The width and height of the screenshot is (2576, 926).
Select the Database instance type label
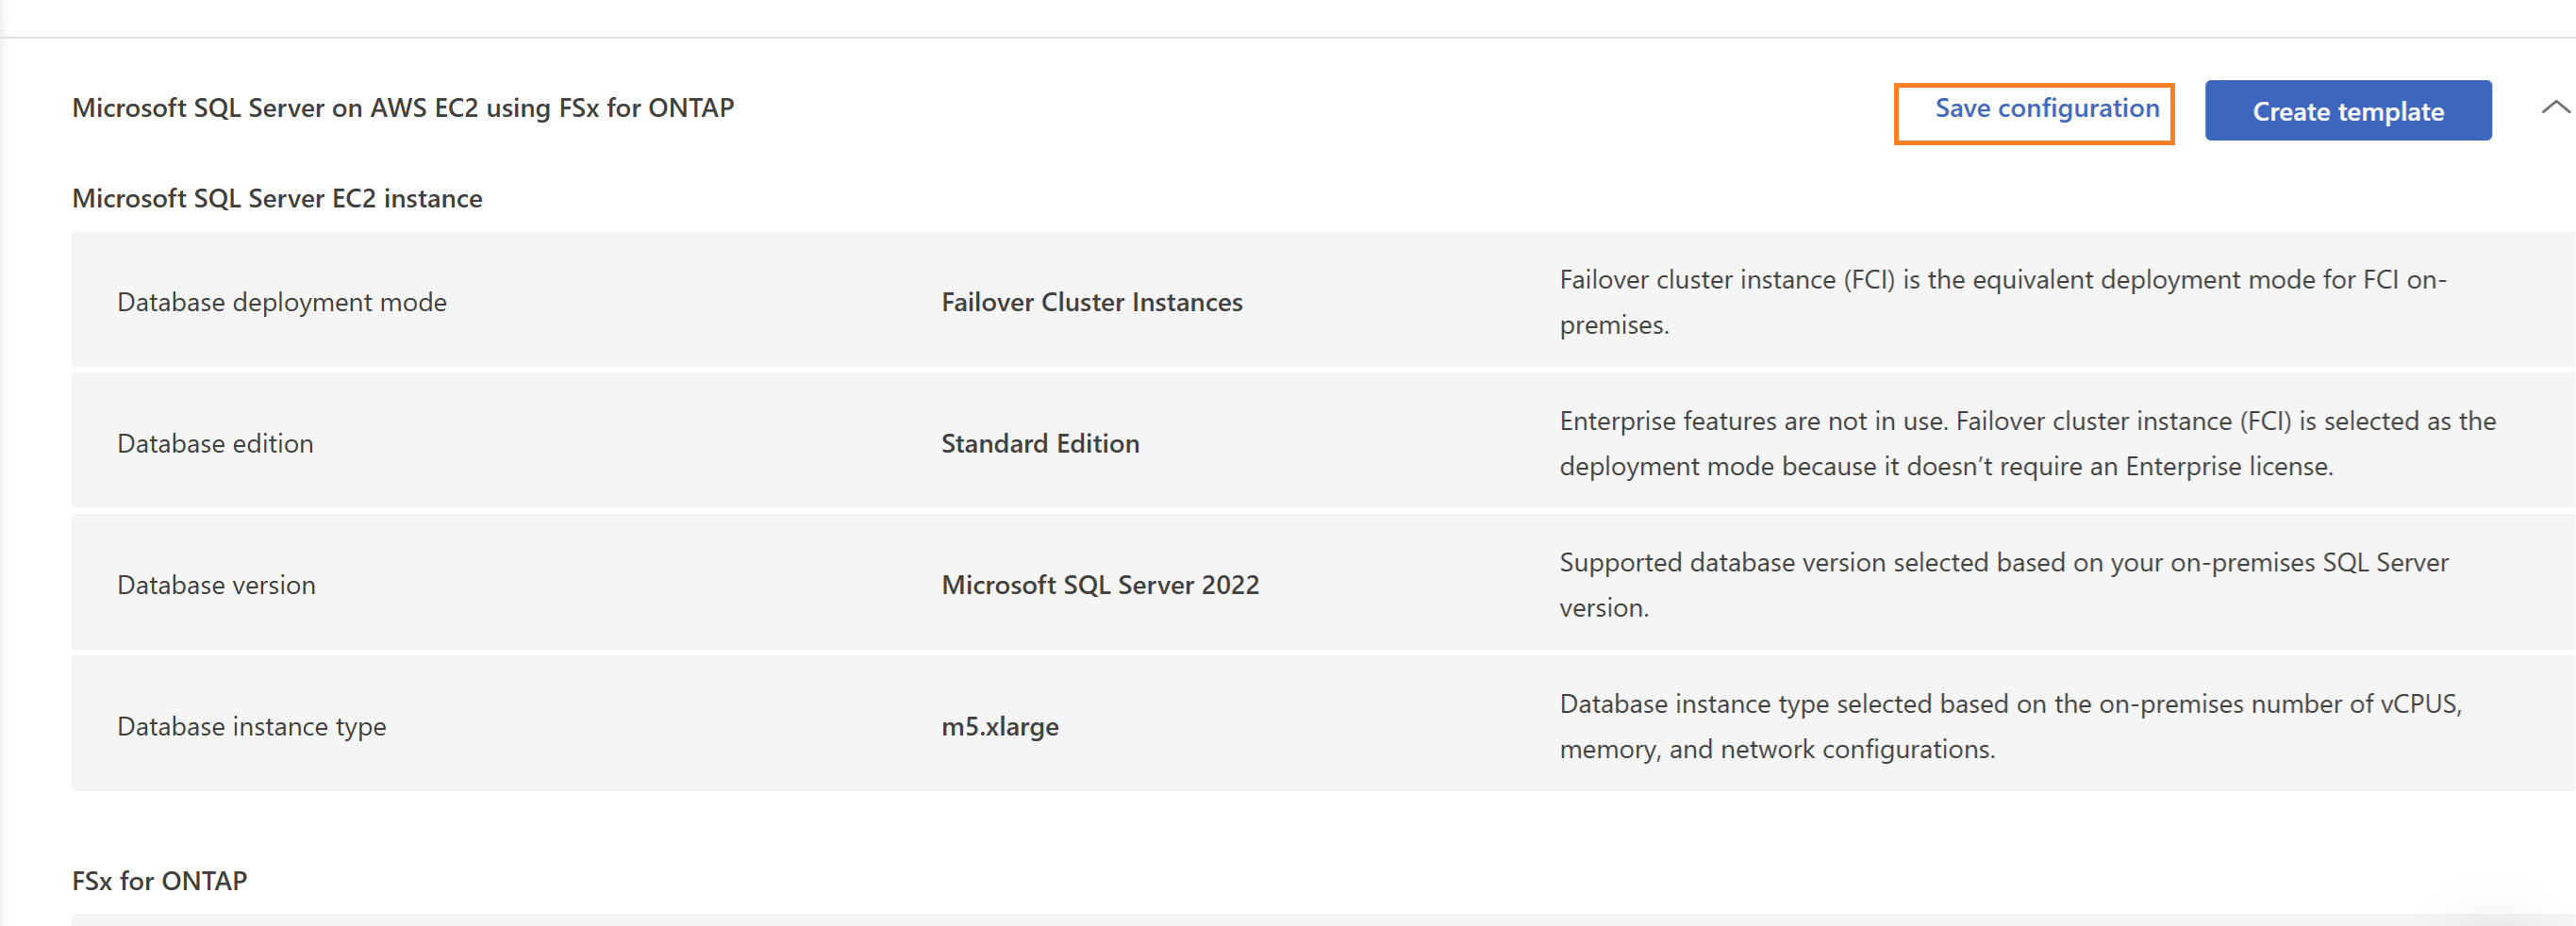coord(252,727)
